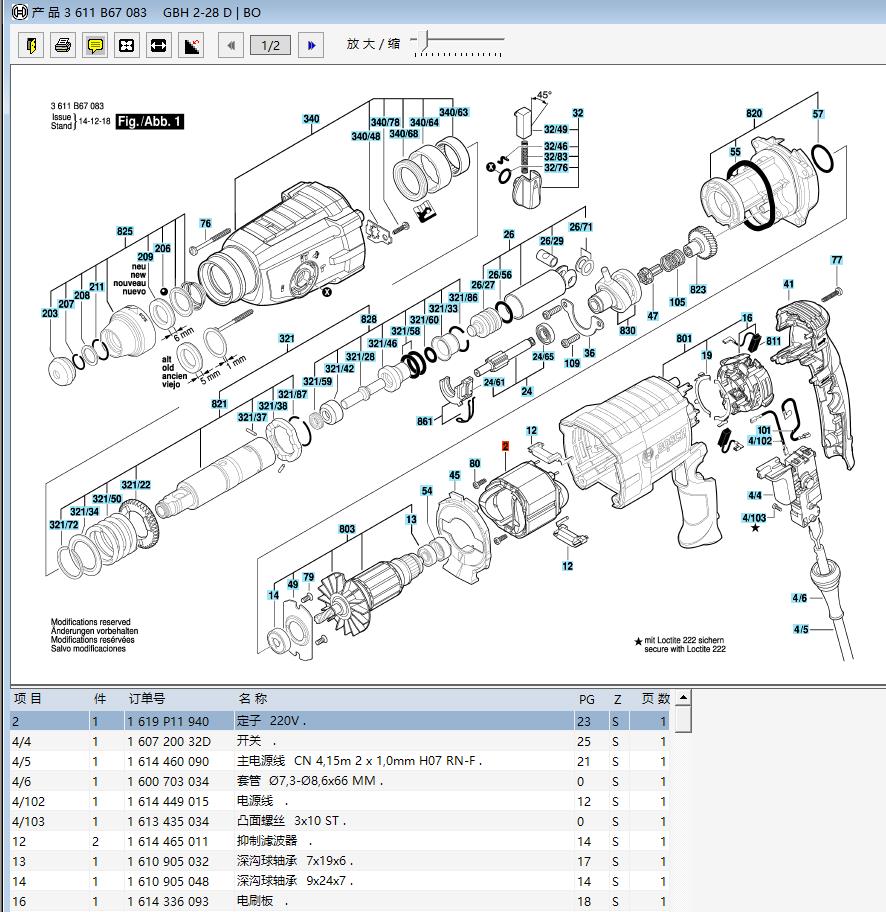Click part label 820 on the diagram
The width and height of the screenshot is (886, 912).
[x=754, y=113]
